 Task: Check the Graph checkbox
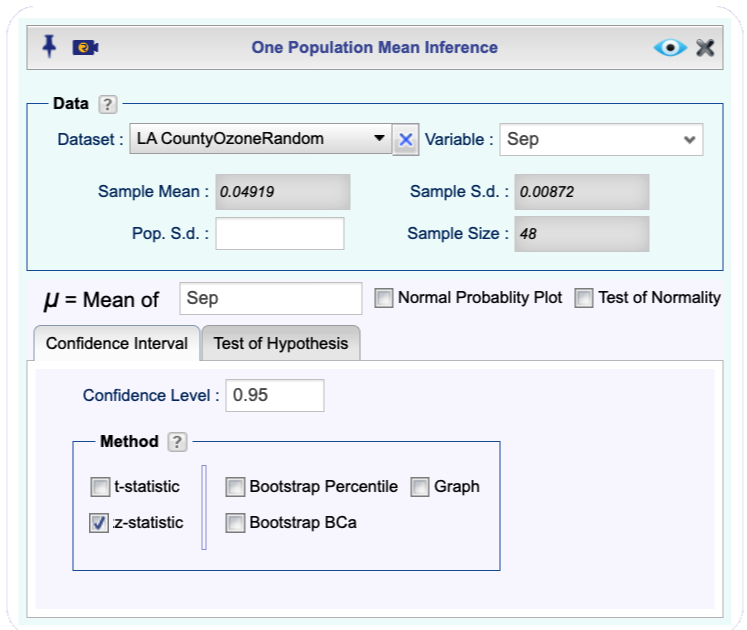pos(420,487)
